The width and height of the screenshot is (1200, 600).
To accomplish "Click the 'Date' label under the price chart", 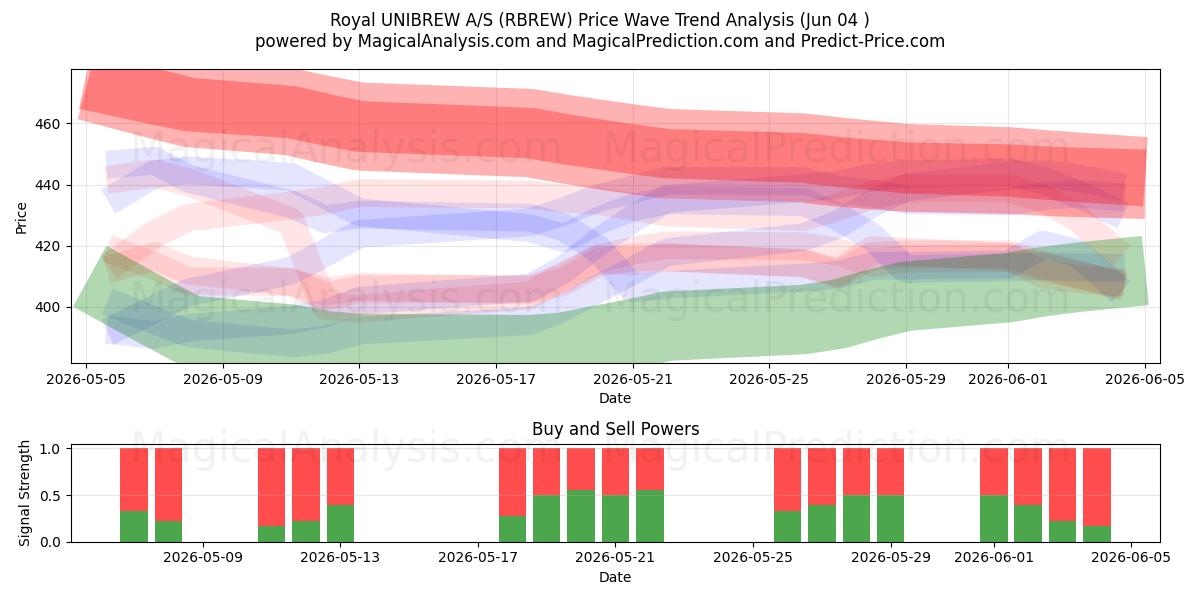I will click(x=615, y=398).
